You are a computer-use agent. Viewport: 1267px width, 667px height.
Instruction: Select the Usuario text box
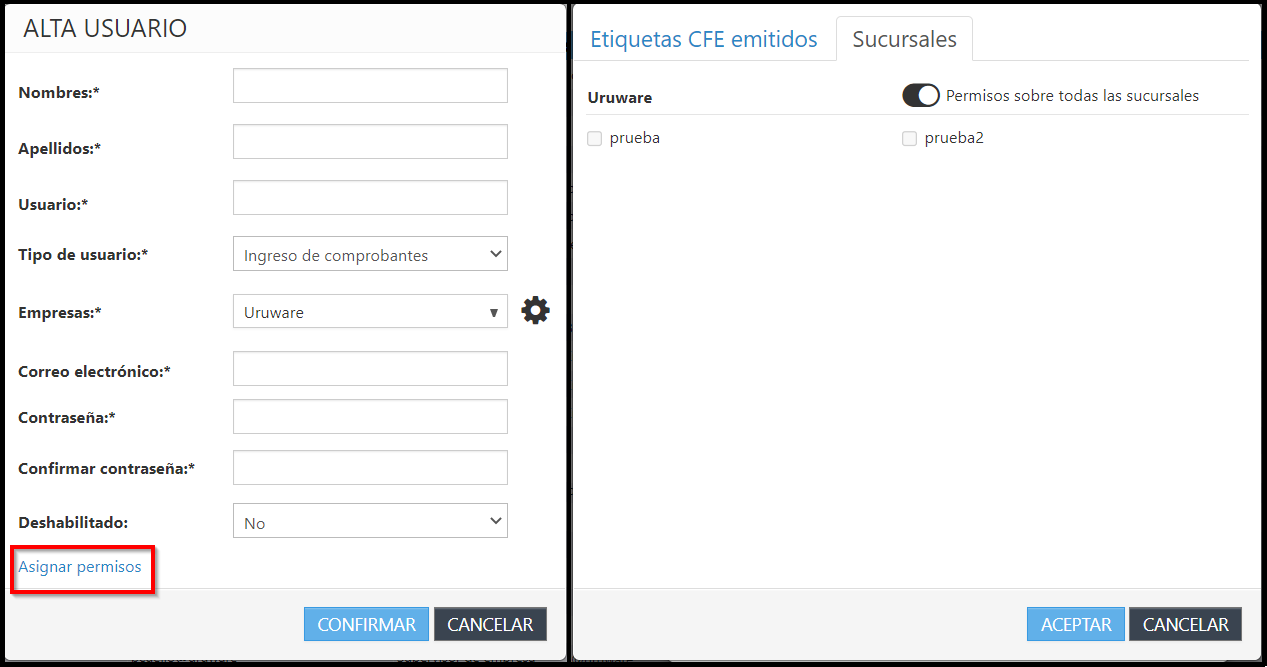coord(370,198)
